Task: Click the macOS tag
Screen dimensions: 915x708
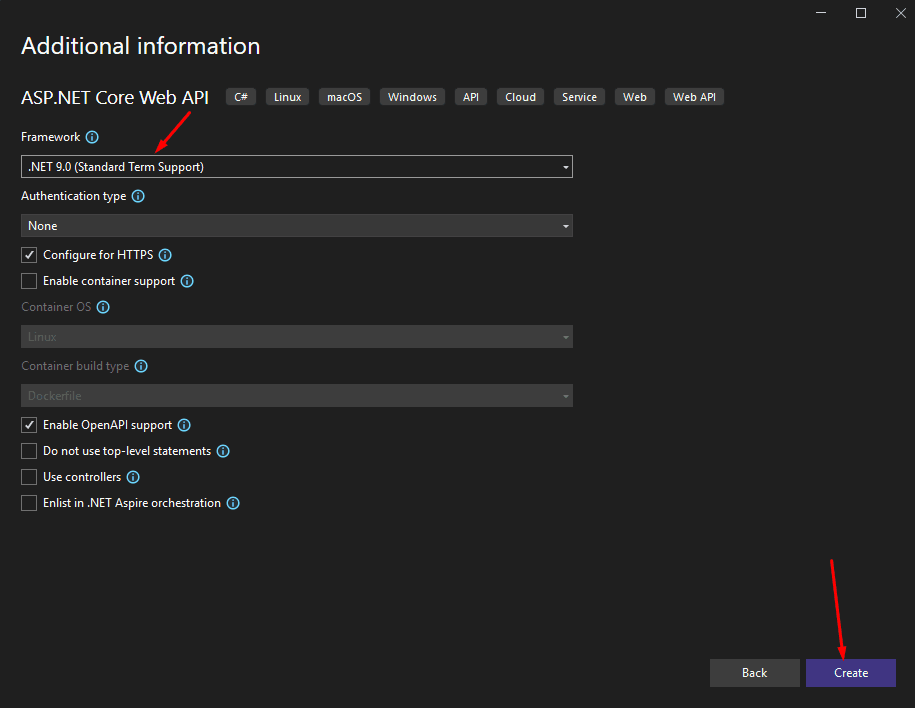Action: [344, 97]
